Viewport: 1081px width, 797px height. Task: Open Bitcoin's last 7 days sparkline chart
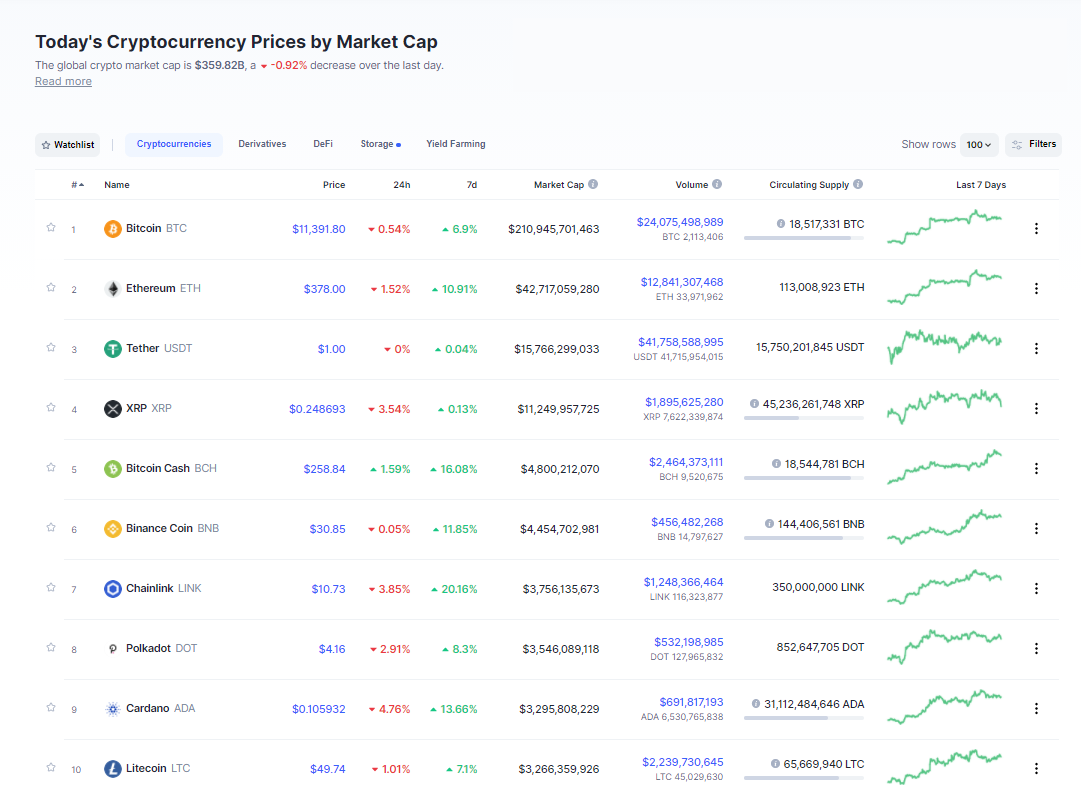pyautogui.click(x=944, y=228)
